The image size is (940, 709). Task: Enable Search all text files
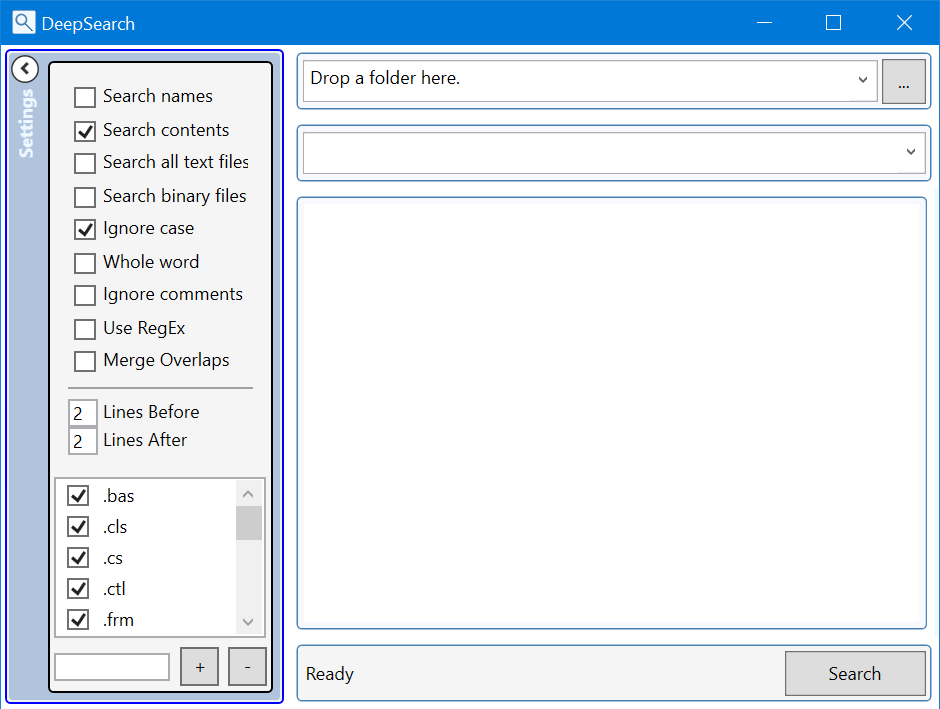click(x=85, y=163)
